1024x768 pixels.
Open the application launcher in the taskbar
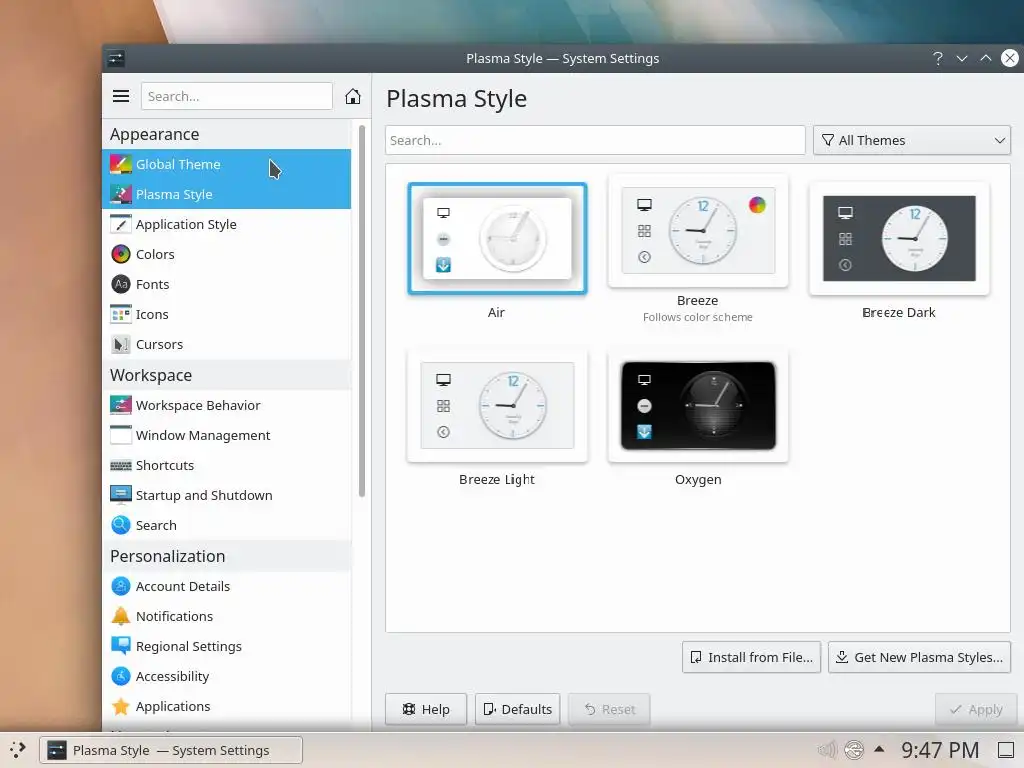18,750
